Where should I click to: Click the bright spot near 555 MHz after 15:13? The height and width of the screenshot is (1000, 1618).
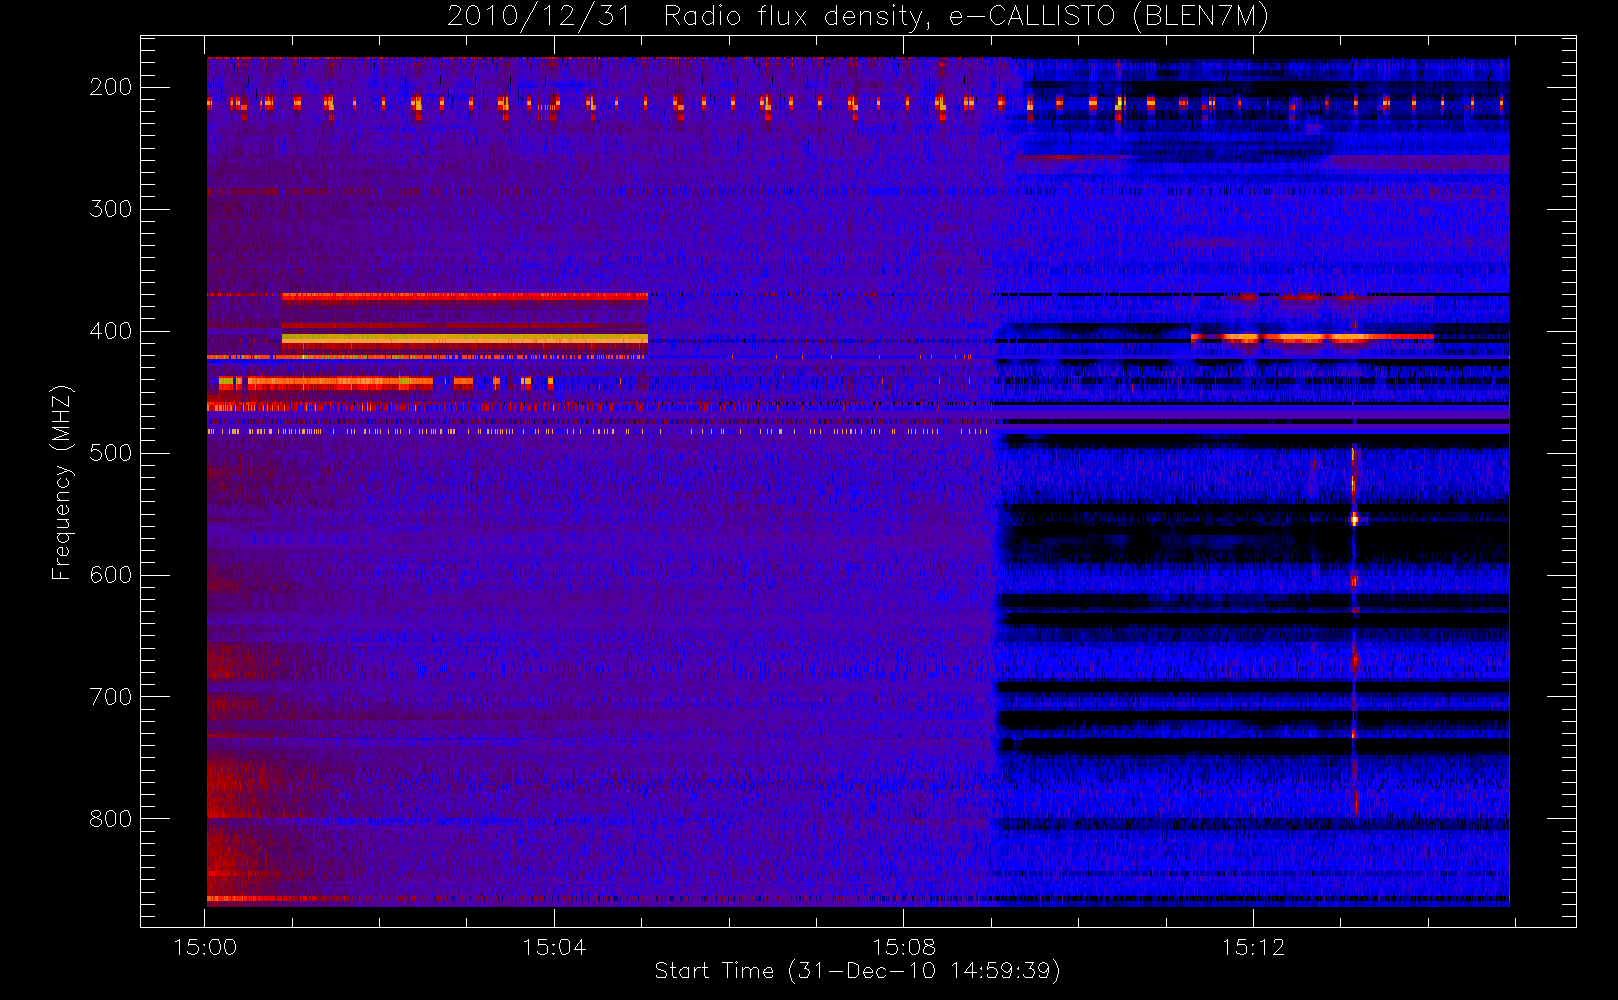[x=1355, y=519]
